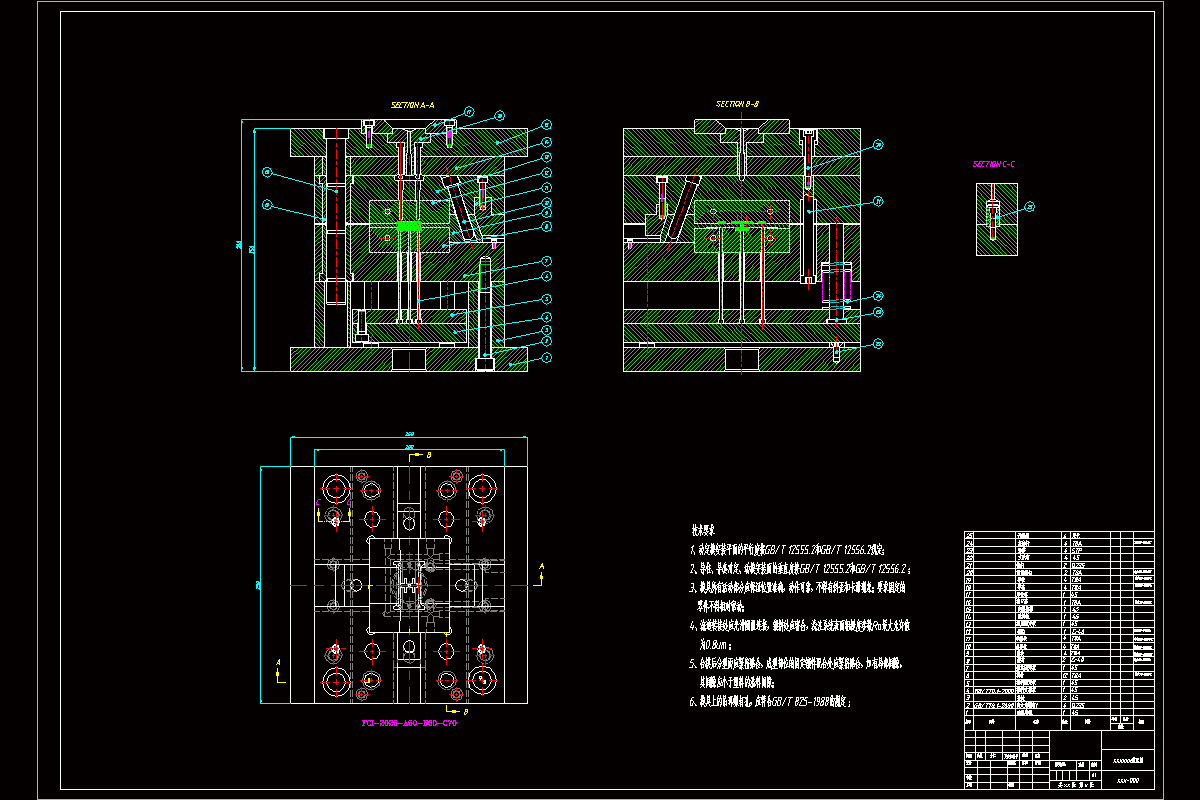Select note 6 mentioning GB/T 825-1988
1200x800 pixels.
point(769,702)
